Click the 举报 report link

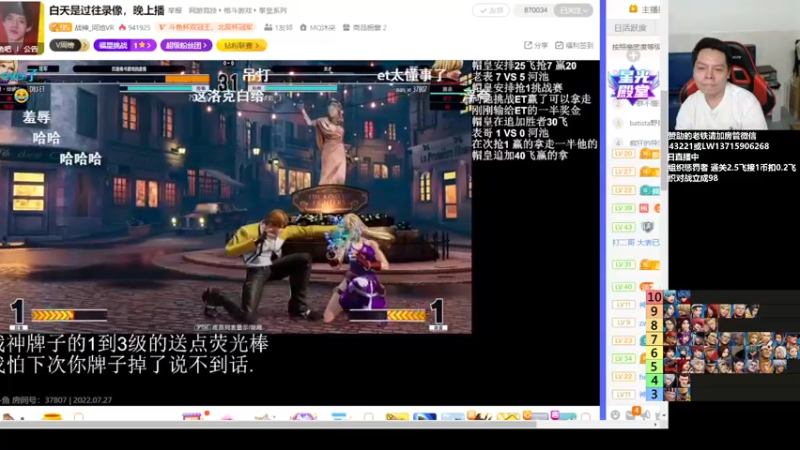[175, 10]
